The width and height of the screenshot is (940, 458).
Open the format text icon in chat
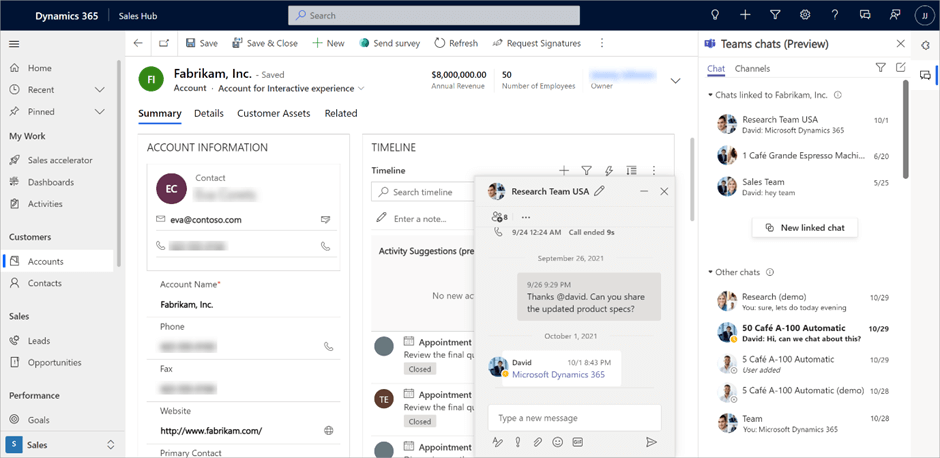point(497,442)
